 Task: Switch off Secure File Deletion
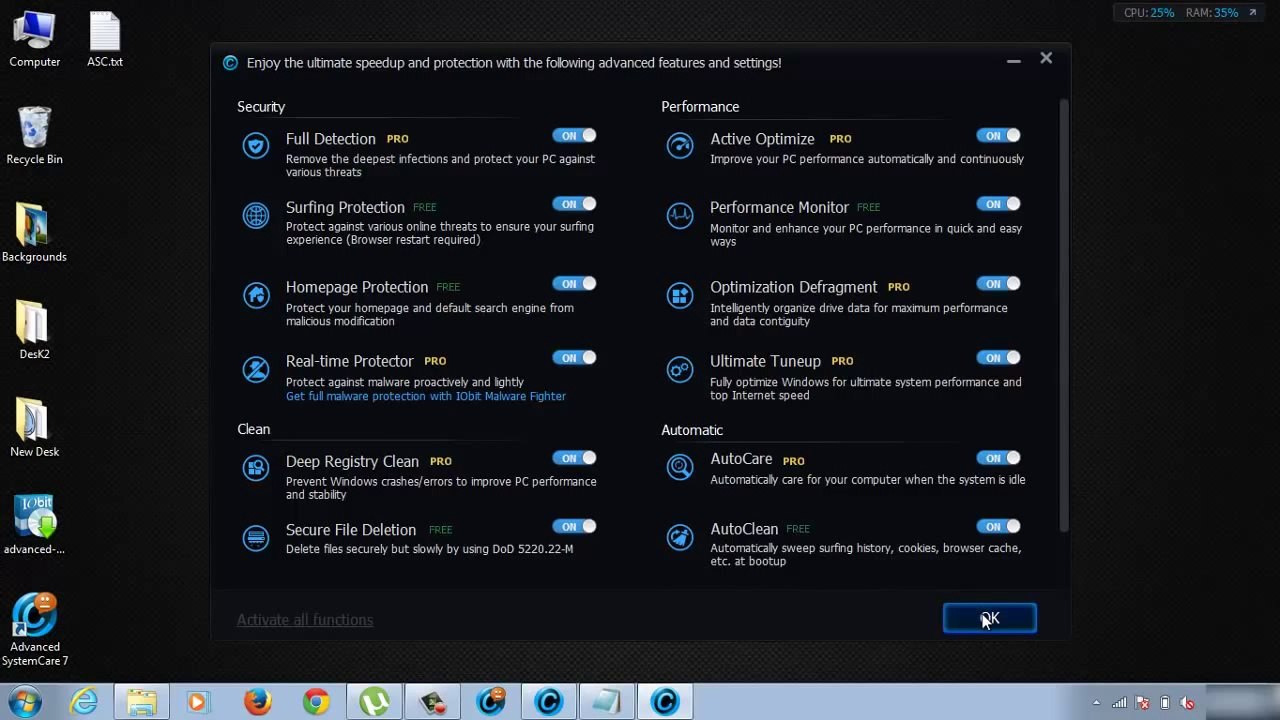click(x=574, y=527)
